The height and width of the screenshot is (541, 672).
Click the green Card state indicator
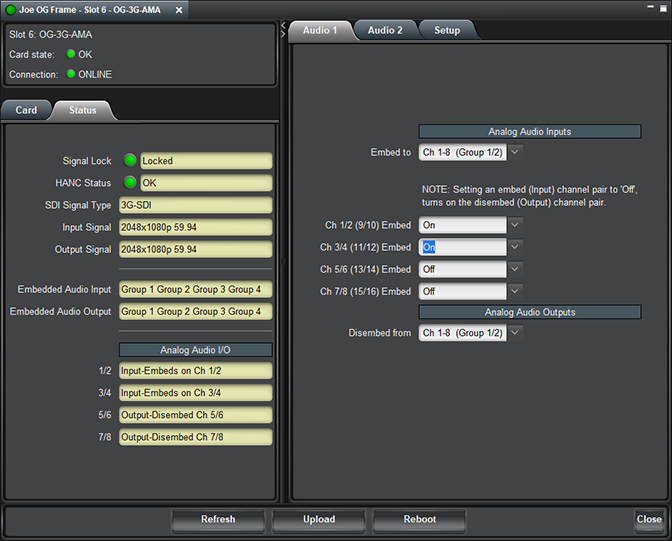point(71,54)
